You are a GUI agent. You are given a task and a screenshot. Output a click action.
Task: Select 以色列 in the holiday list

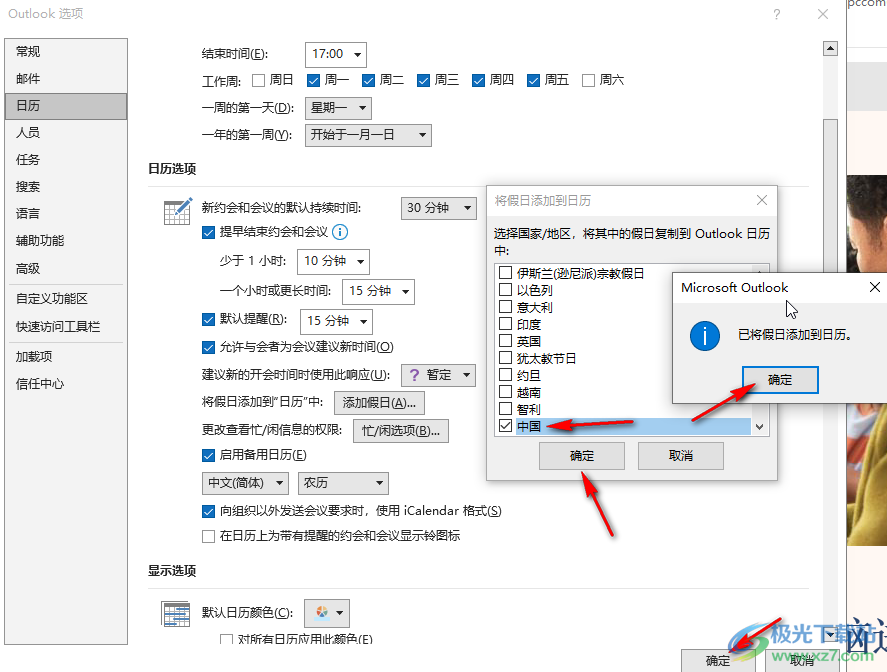535,290
